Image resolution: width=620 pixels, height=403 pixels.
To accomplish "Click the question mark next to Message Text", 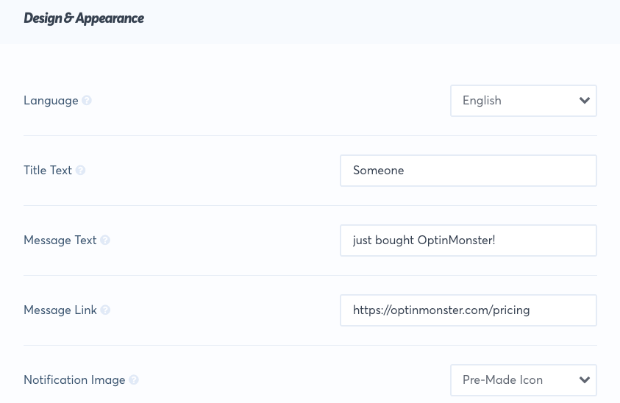I will pos(105,240).
